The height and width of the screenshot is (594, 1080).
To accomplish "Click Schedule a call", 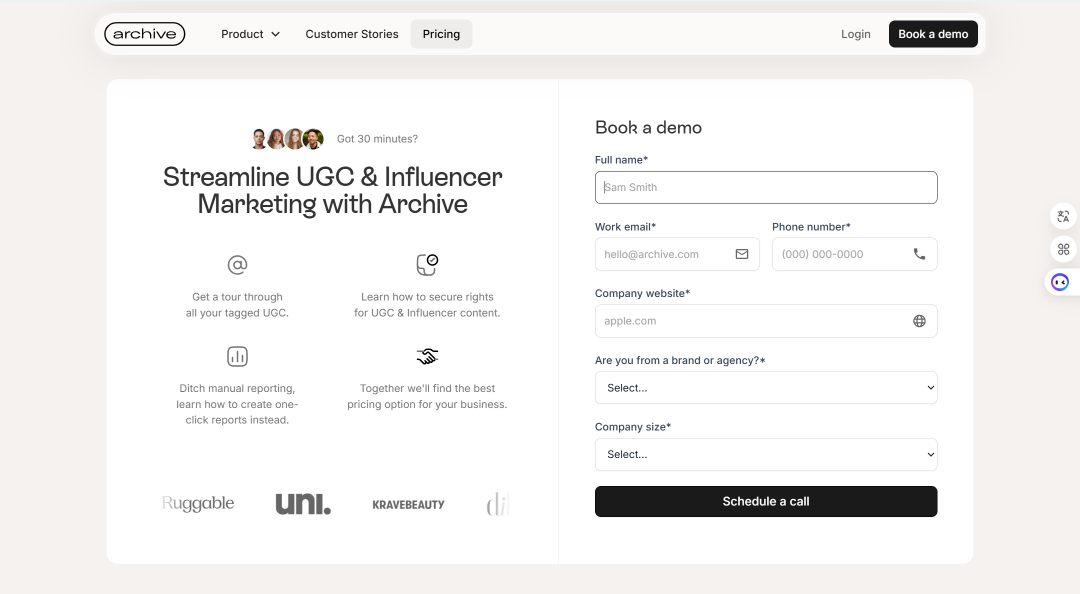I will click(766, 502).
